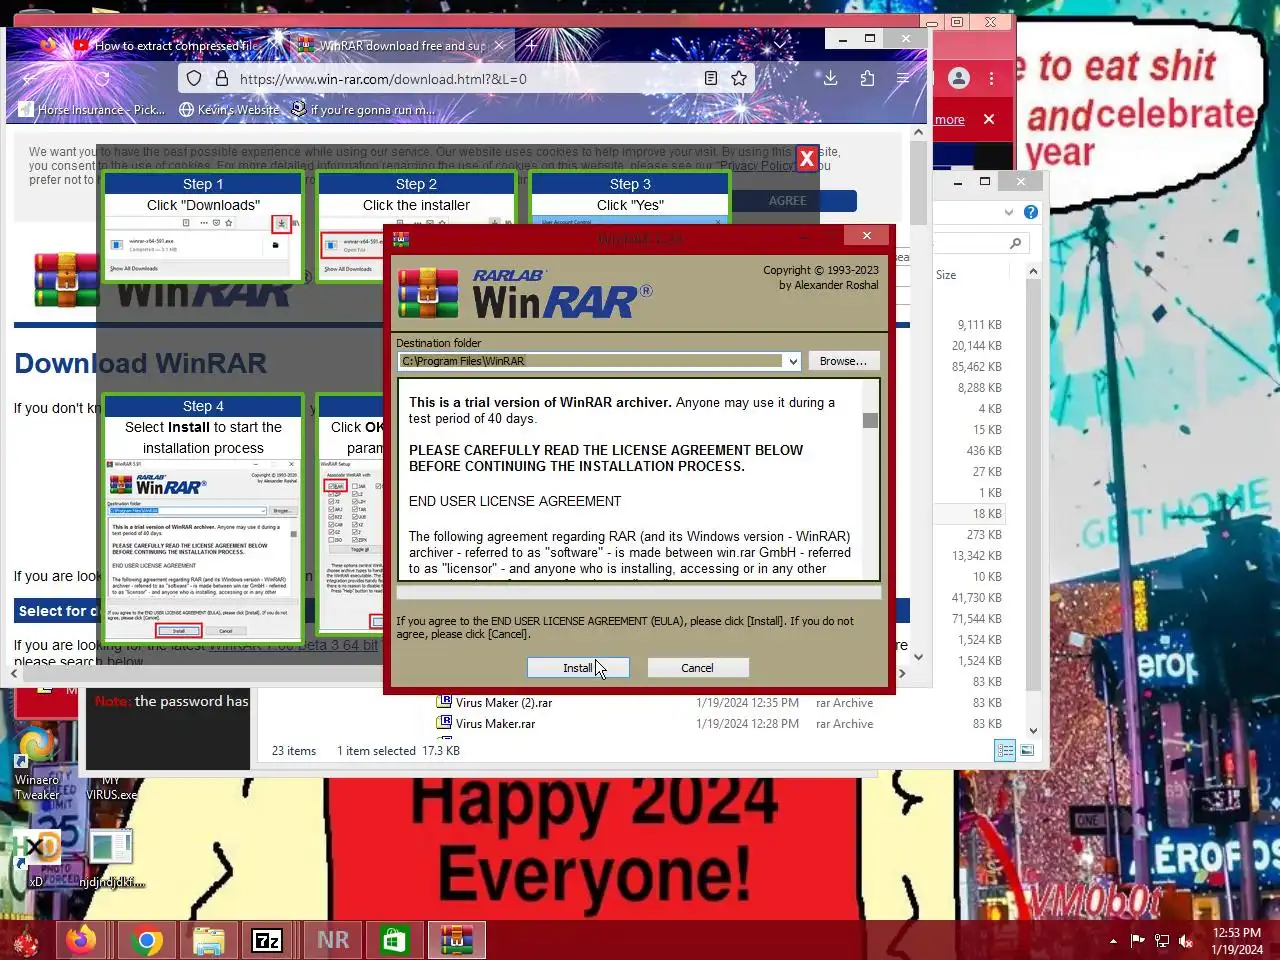Click the WinRAR icon in the dialog title bar
The width and height of the screenshot is (1280, 960).
coord(401,238)
